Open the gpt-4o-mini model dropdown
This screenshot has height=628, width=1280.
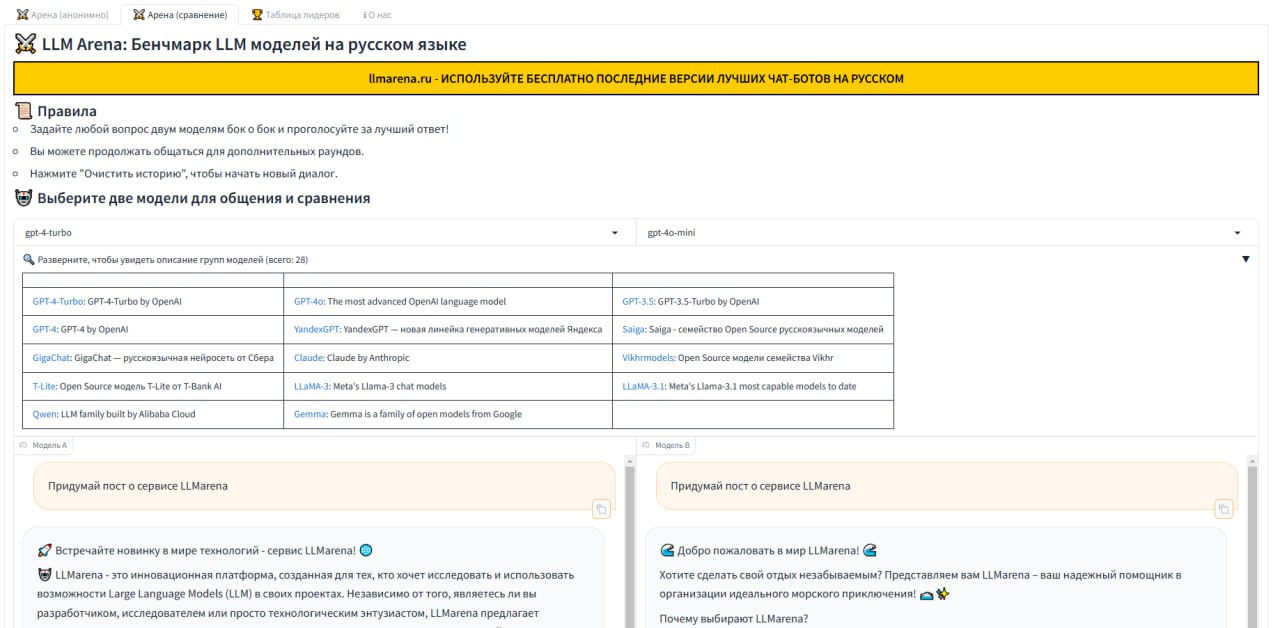(946, 232)
